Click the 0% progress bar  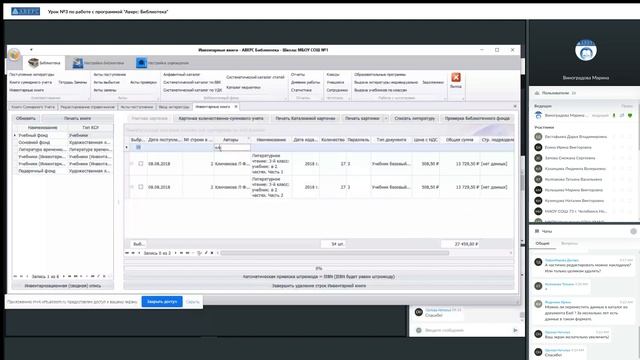click(319, 268)
